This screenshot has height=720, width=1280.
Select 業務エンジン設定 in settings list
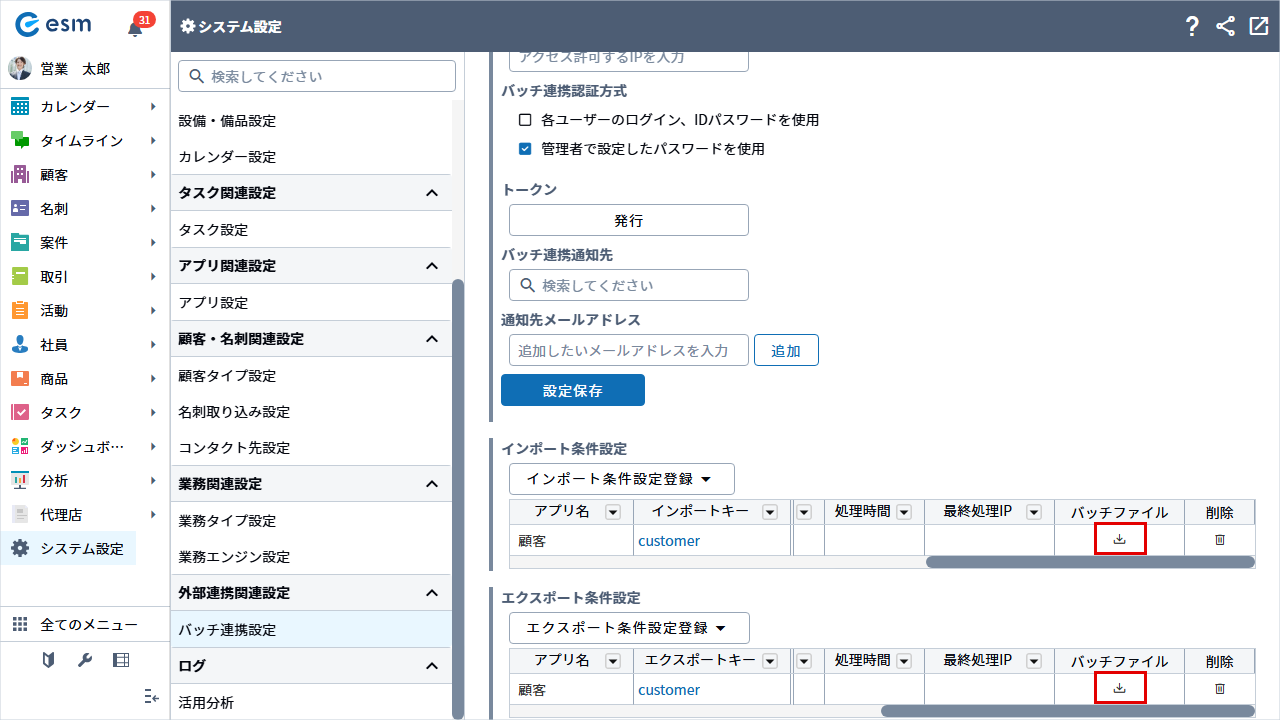point(234,557)
